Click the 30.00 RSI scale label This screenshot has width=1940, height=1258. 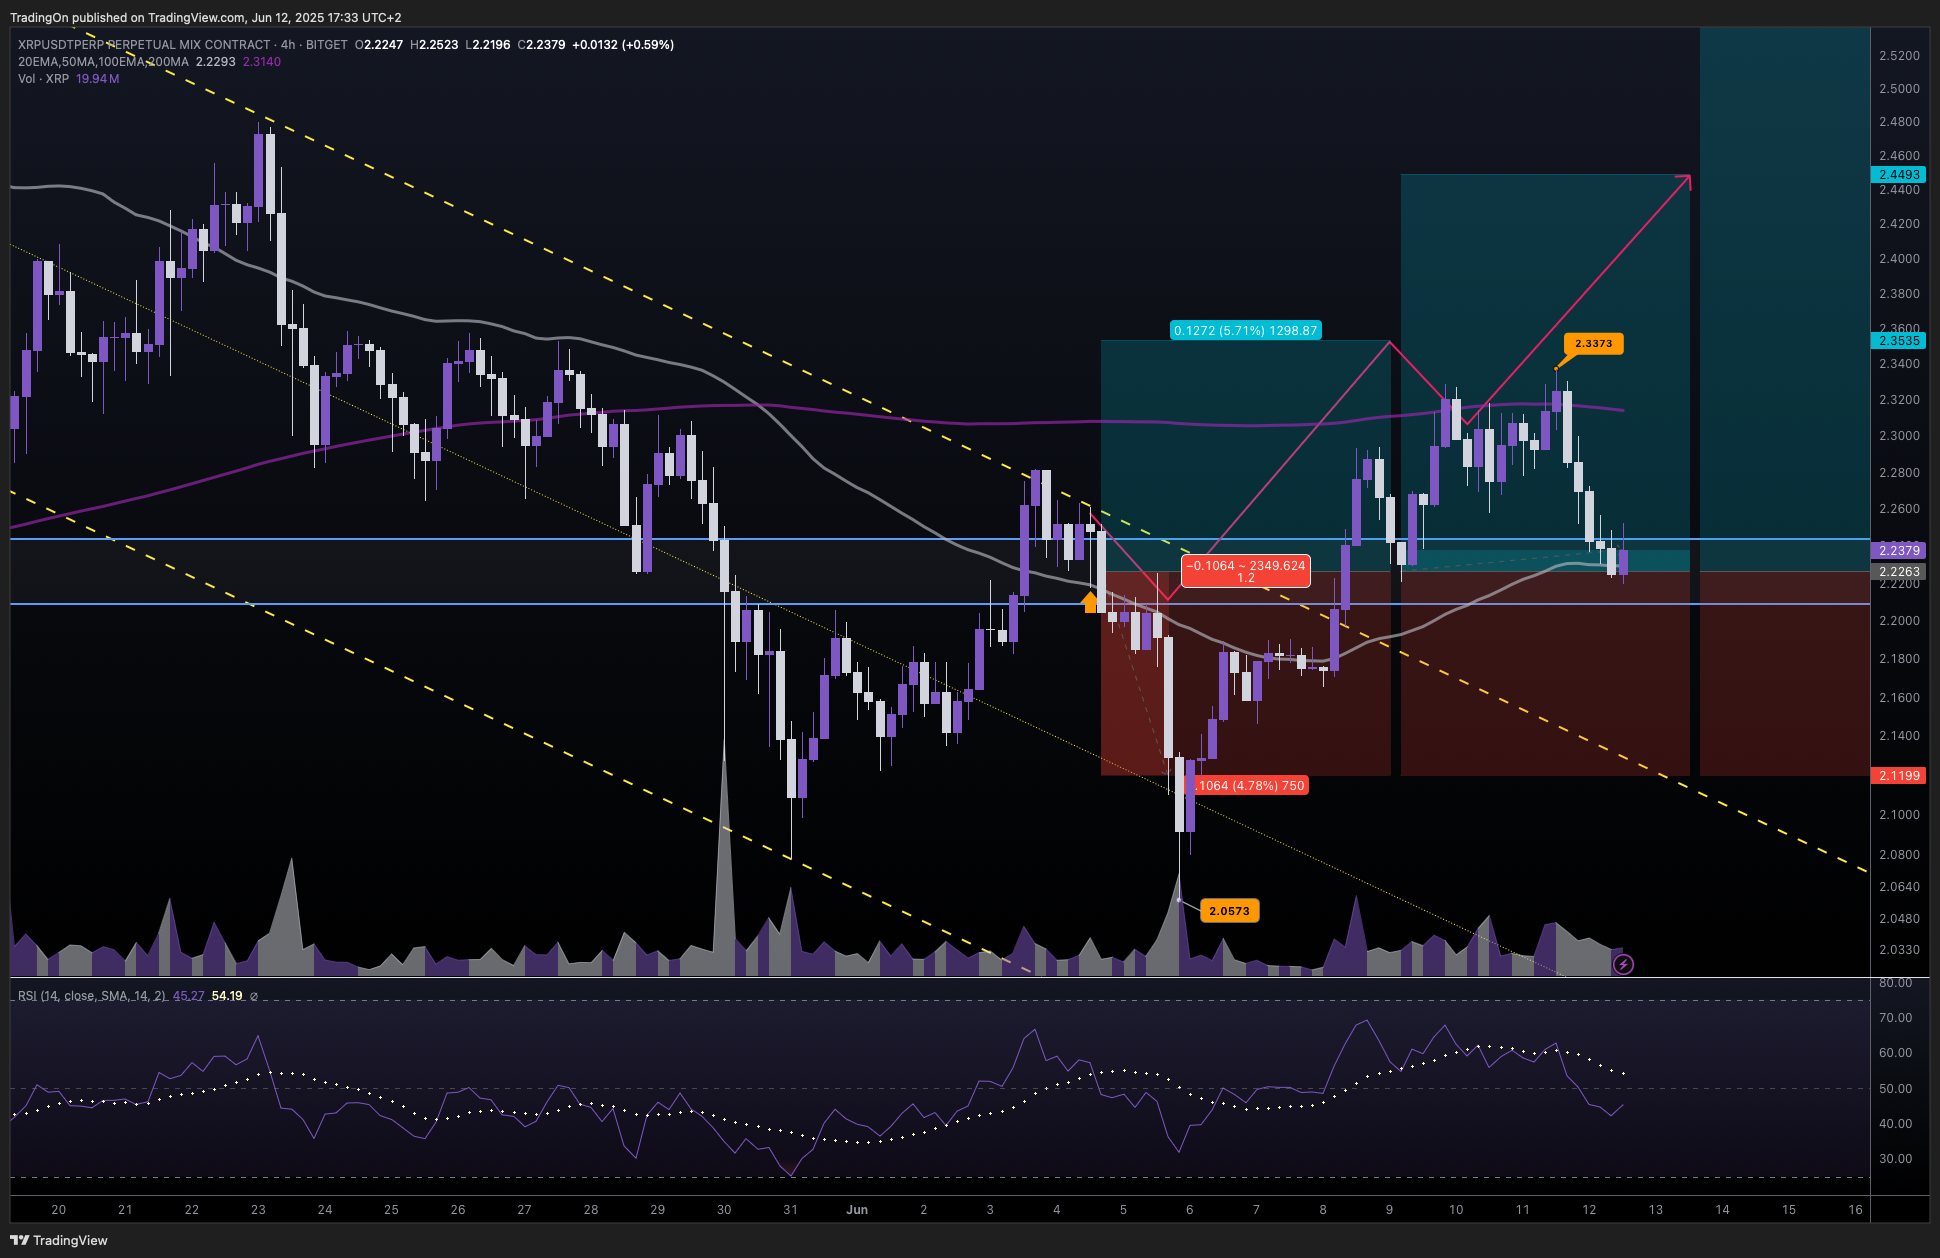1895,1159
